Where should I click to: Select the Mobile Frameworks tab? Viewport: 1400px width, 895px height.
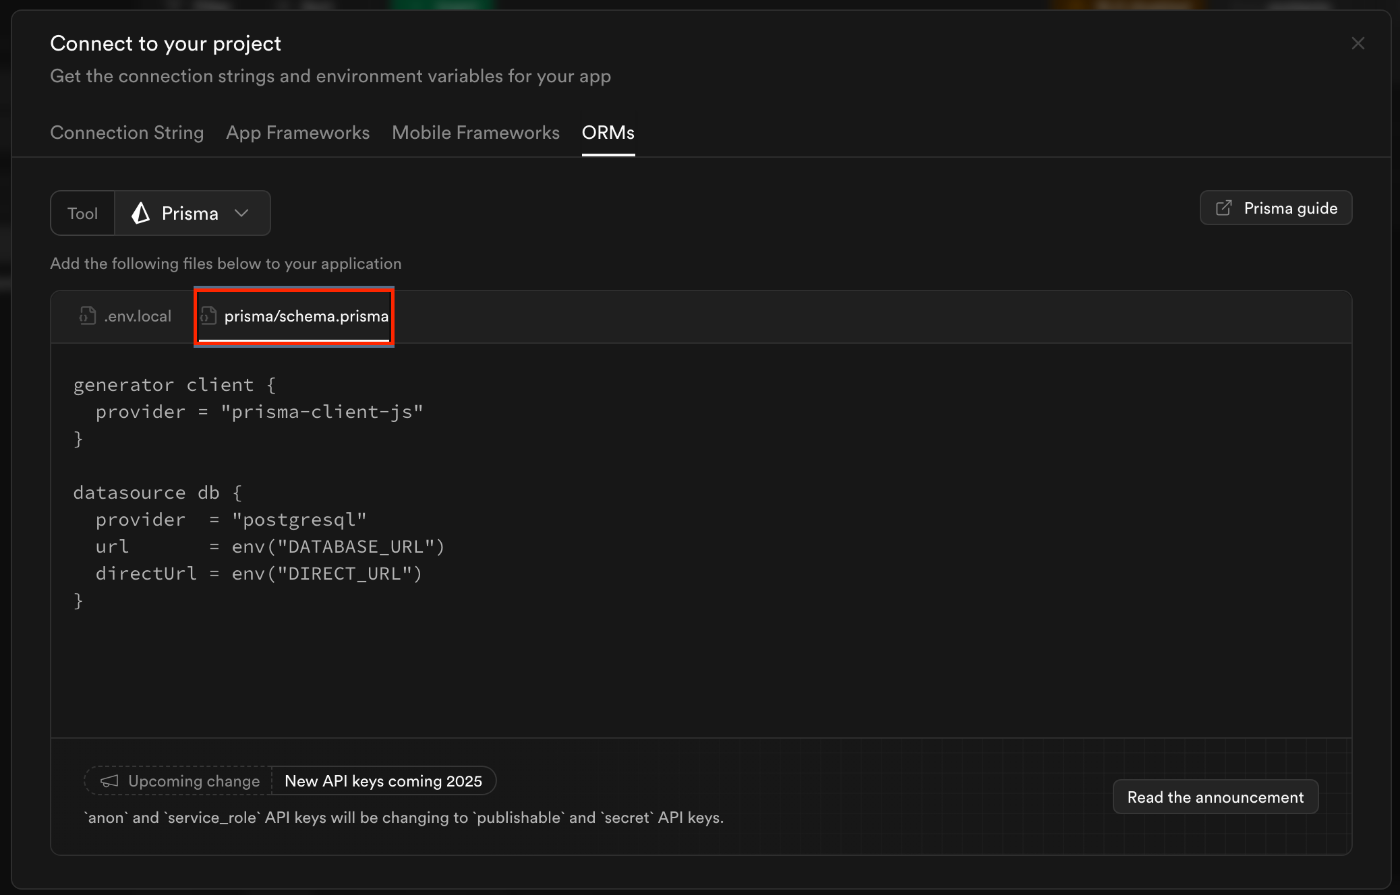(x=475, y=133)
